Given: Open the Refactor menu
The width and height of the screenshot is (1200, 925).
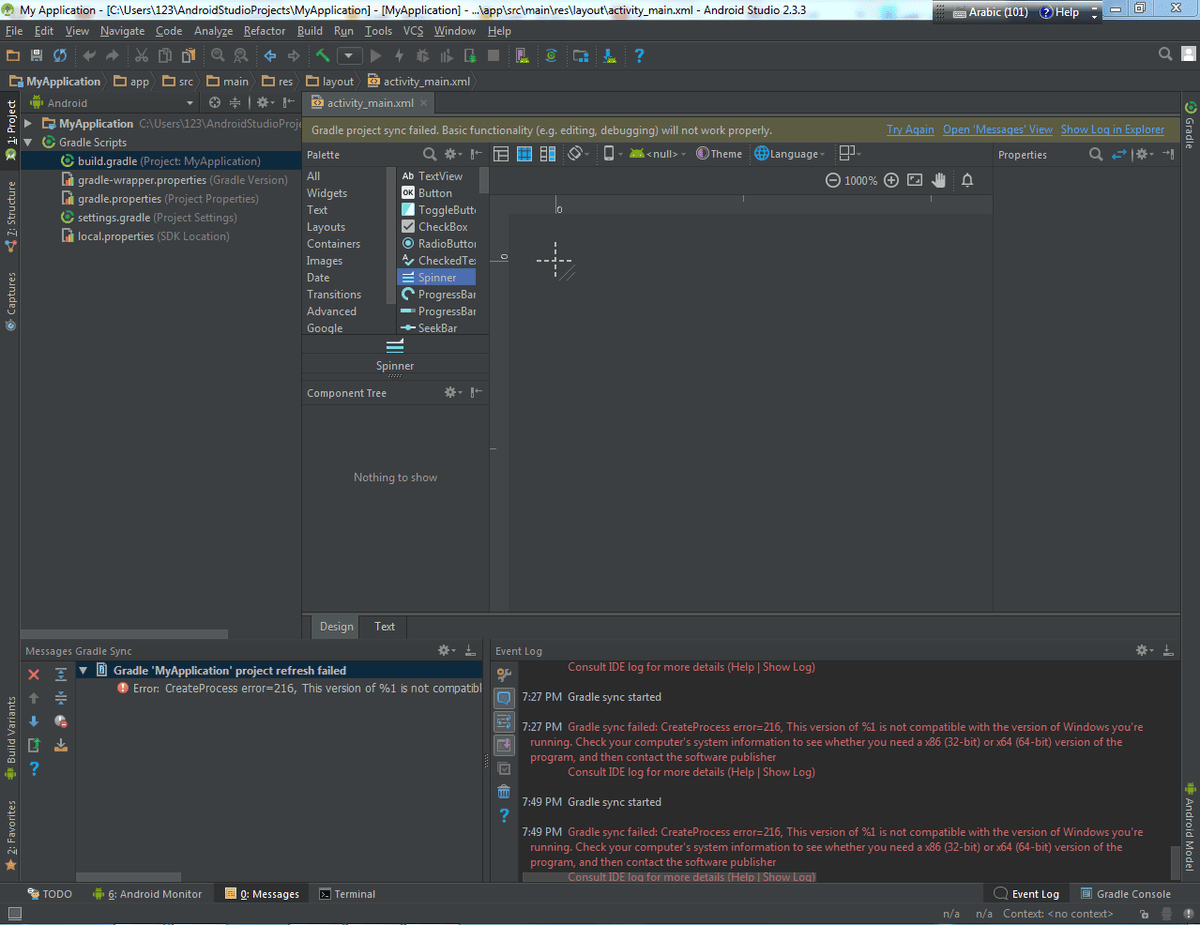Looking at the screenshot, I should (x=264, y=31).
